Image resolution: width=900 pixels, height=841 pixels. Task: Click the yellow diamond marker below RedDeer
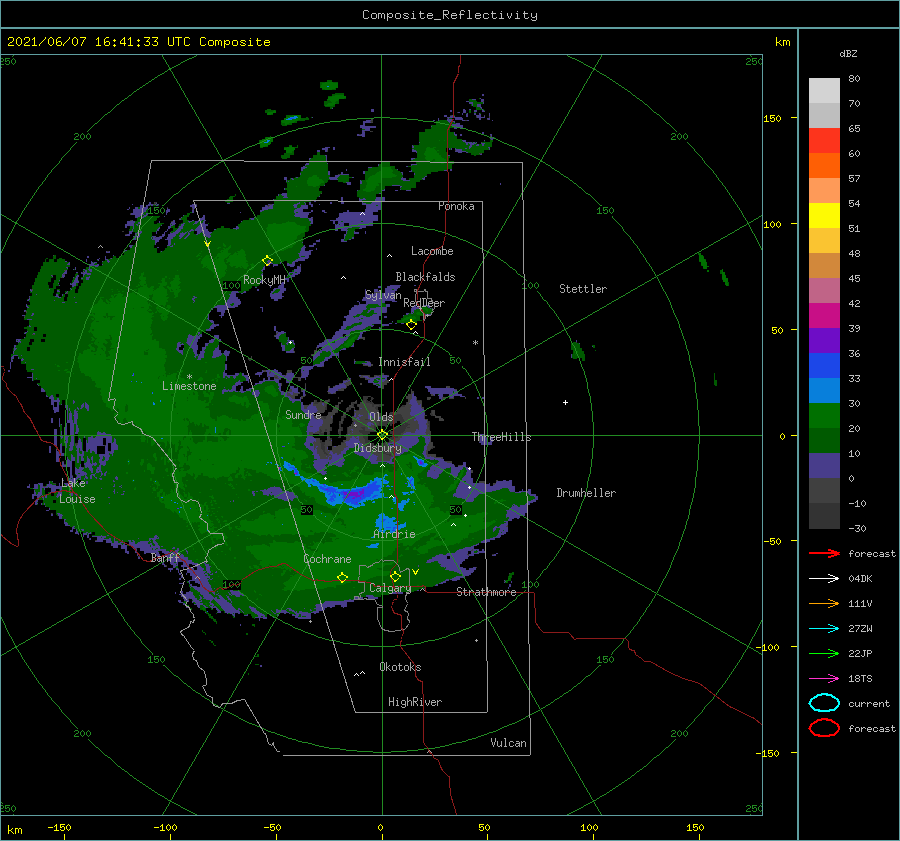tap(411, 325)
